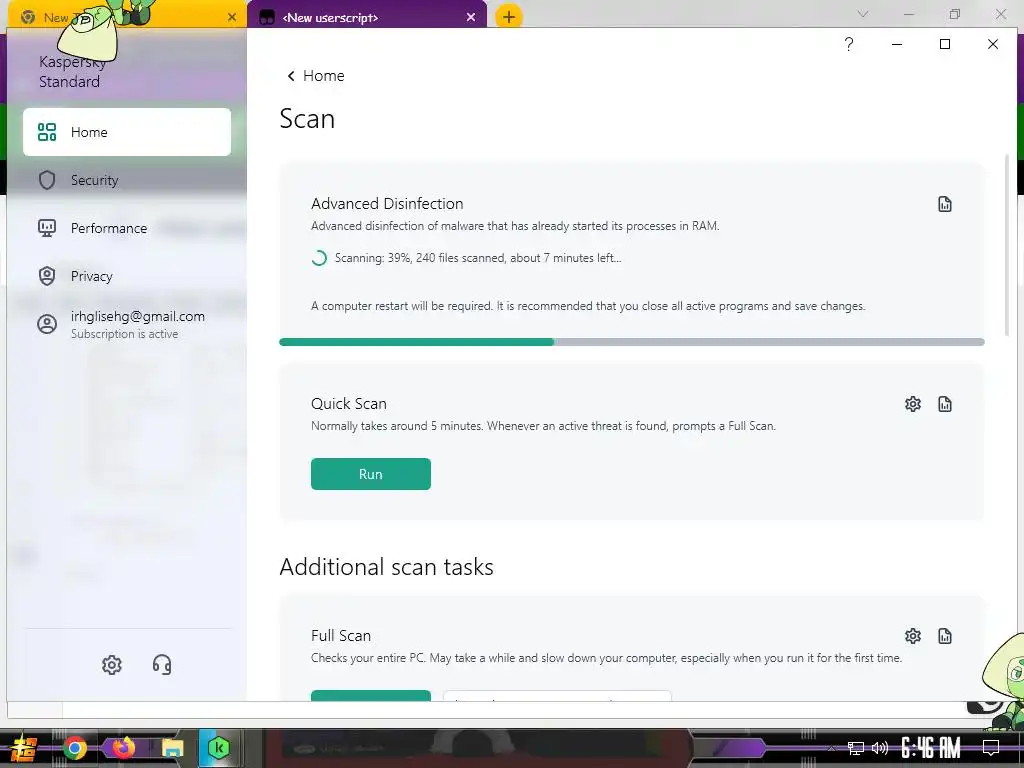This screenshot has height=768, width=1024.
Task: Click the Subscription is active text
Action: (x=124, y=334)
